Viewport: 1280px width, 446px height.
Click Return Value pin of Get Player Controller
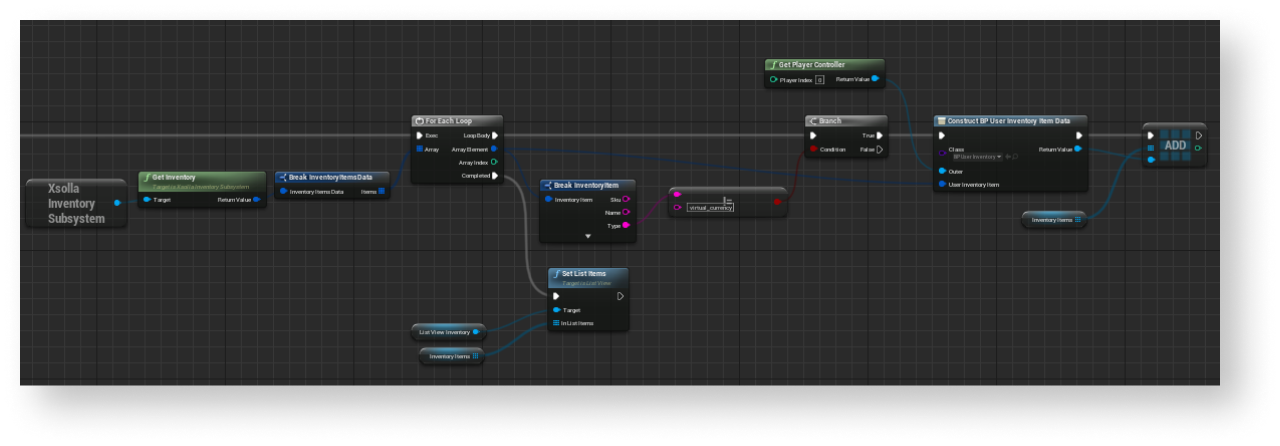(876, 79)
